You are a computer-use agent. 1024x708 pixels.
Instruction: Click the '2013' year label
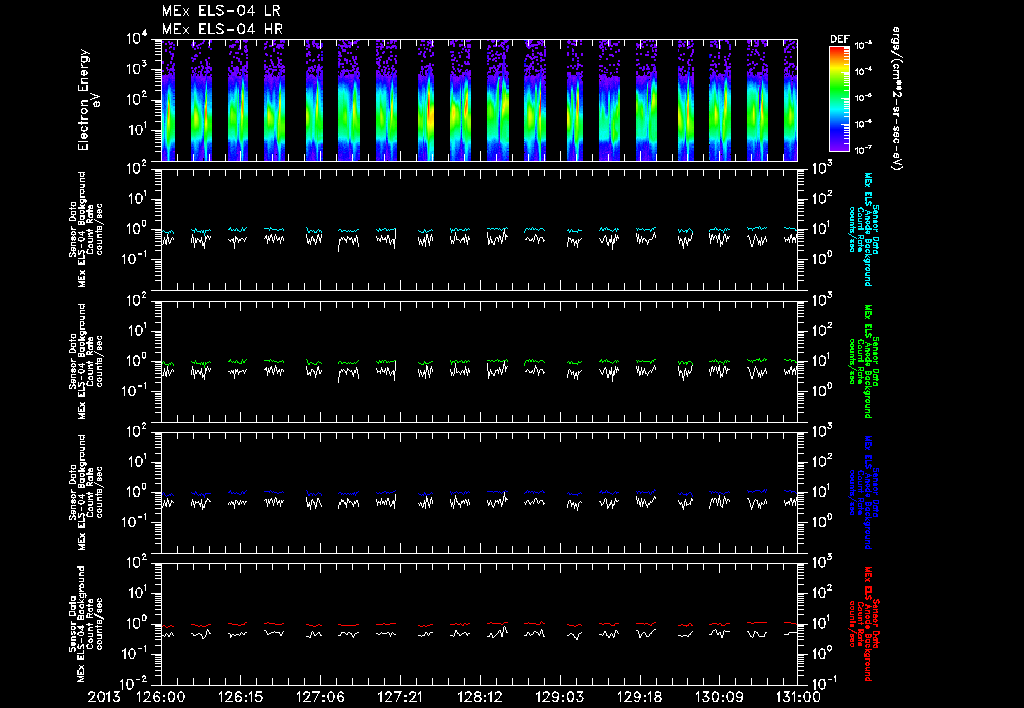pos(104,697)
